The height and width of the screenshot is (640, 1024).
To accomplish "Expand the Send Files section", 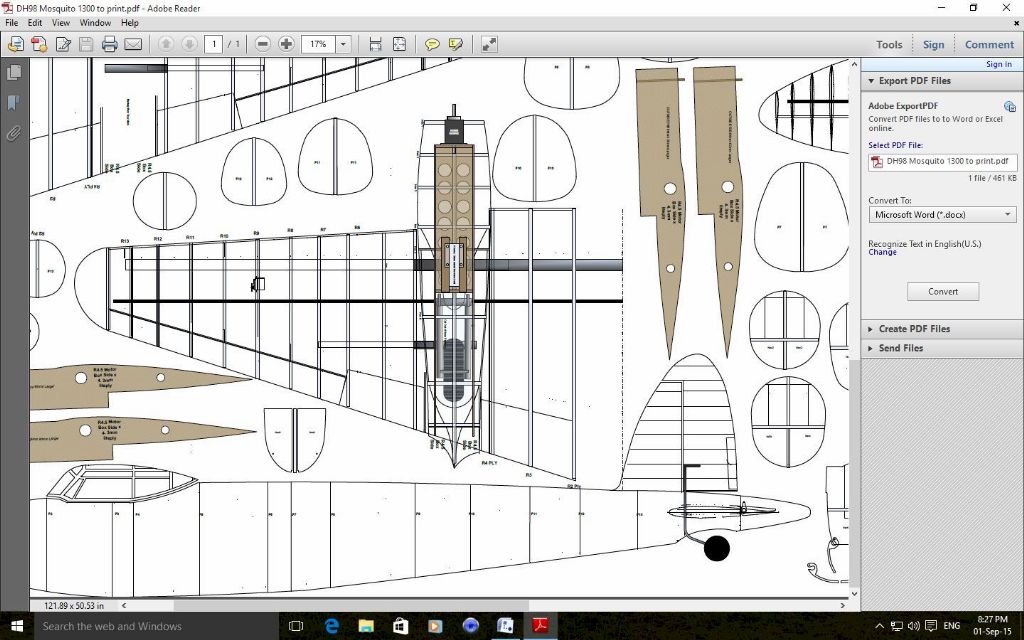I will click(x=900, y=348).
